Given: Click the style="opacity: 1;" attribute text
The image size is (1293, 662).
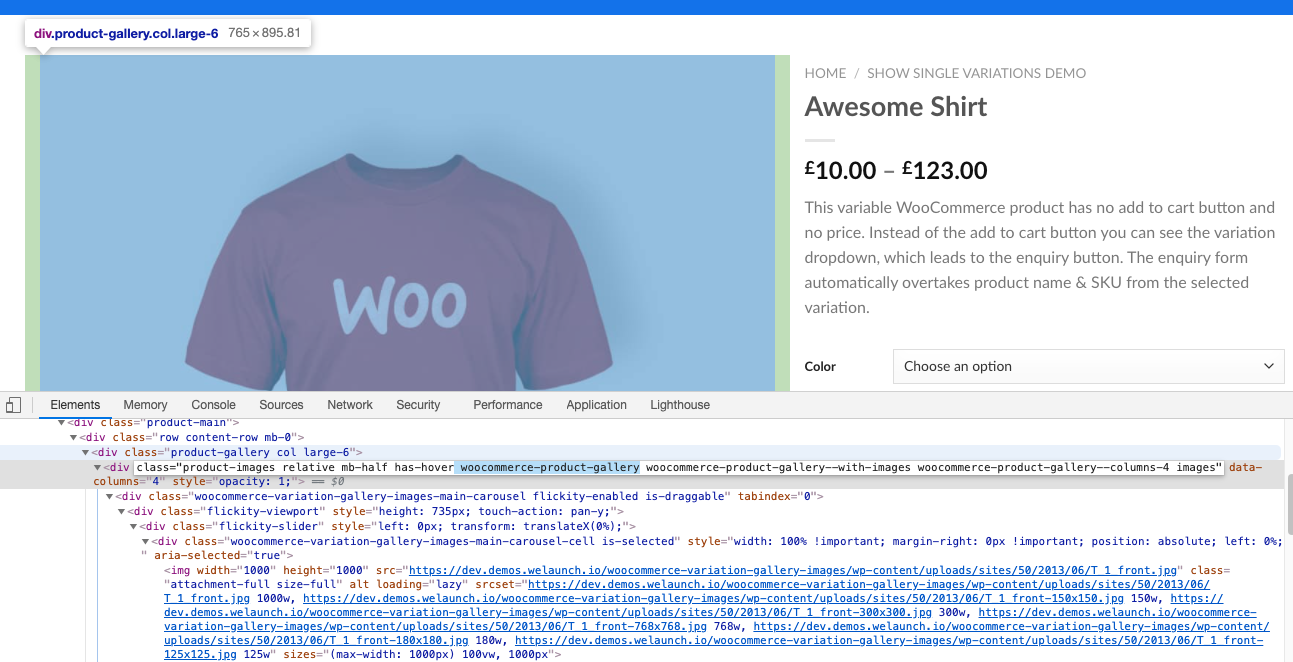Looking at the screenshot, I should tap(236, 482).
